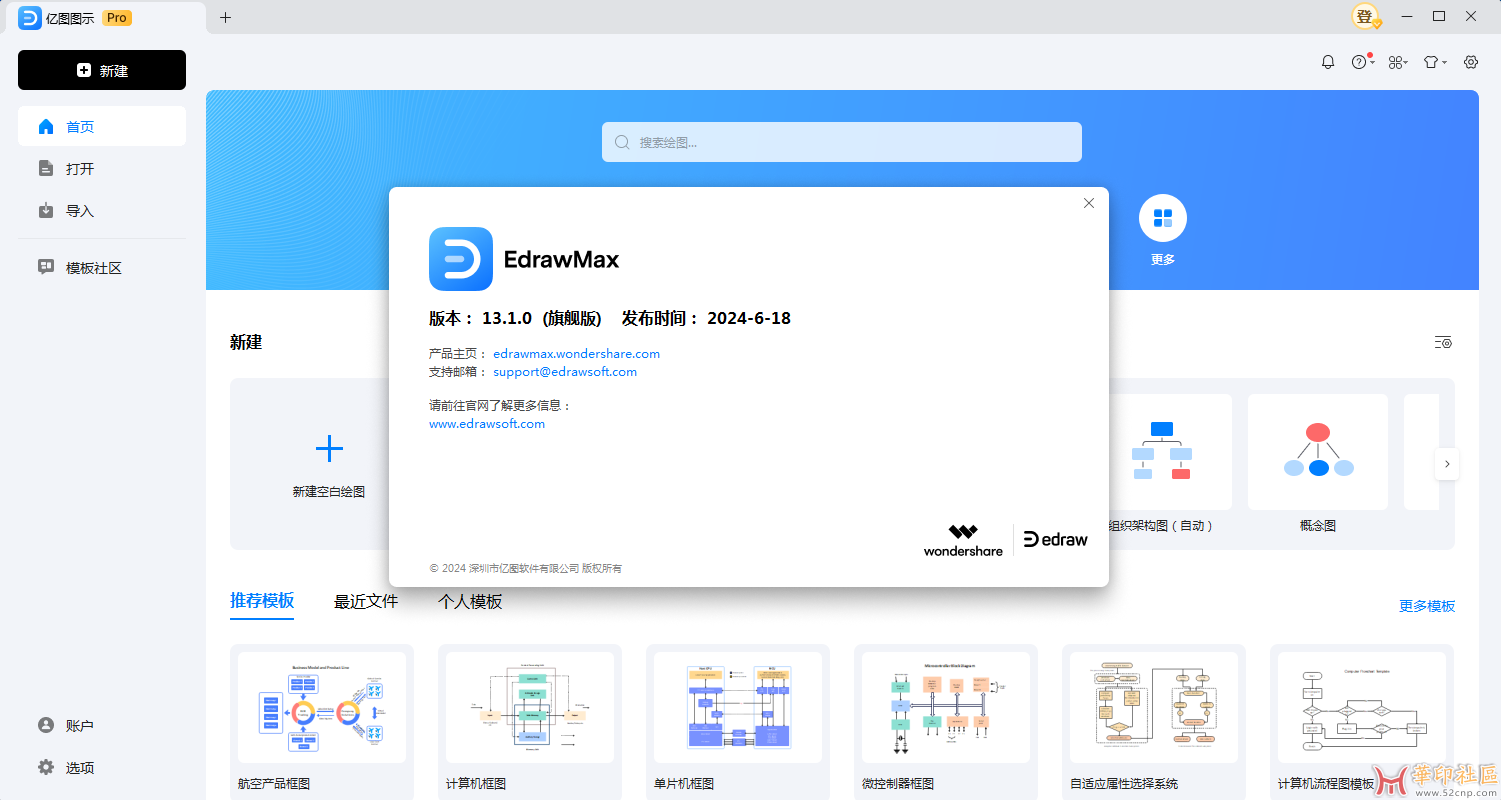Image resolution: width=1501 pixels, height=800 pixels.
Task: Click the 首页 home icon in the sidebar
Action: (x=46, y=126)
